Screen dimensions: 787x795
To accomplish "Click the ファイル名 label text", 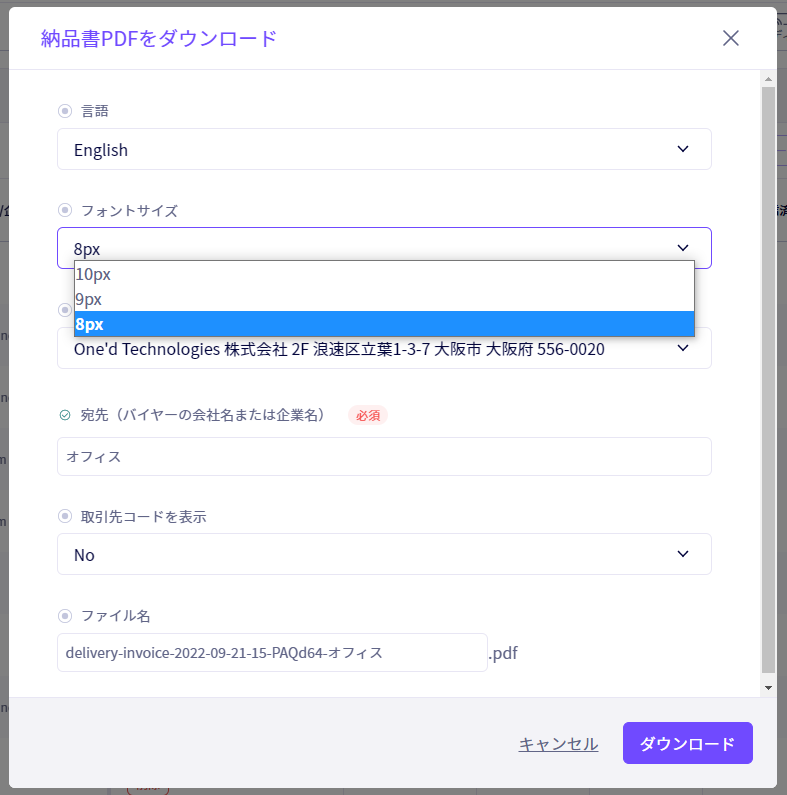I will 116,616.
